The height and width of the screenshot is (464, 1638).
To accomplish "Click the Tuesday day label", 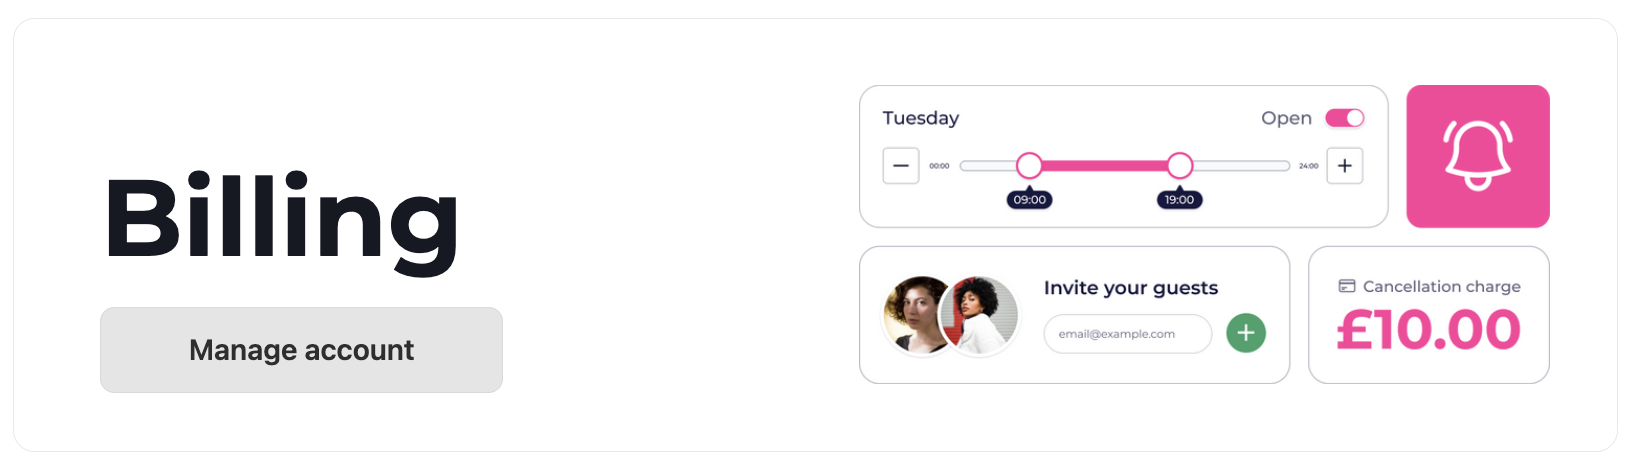I will [x=921, y=118].
